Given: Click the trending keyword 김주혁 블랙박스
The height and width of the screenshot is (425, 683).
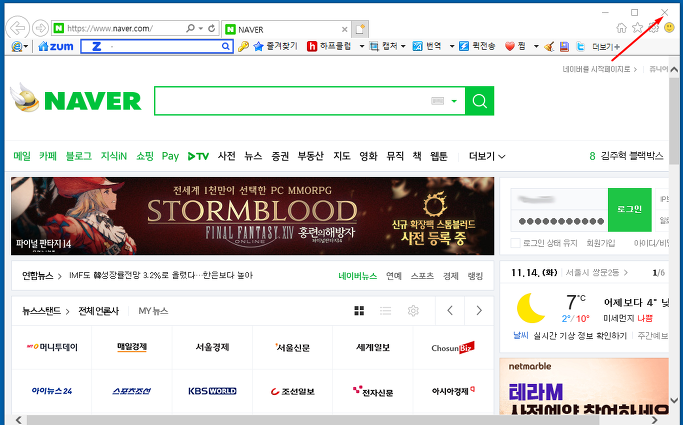Looking at the screenshot, I should (632, 156).
